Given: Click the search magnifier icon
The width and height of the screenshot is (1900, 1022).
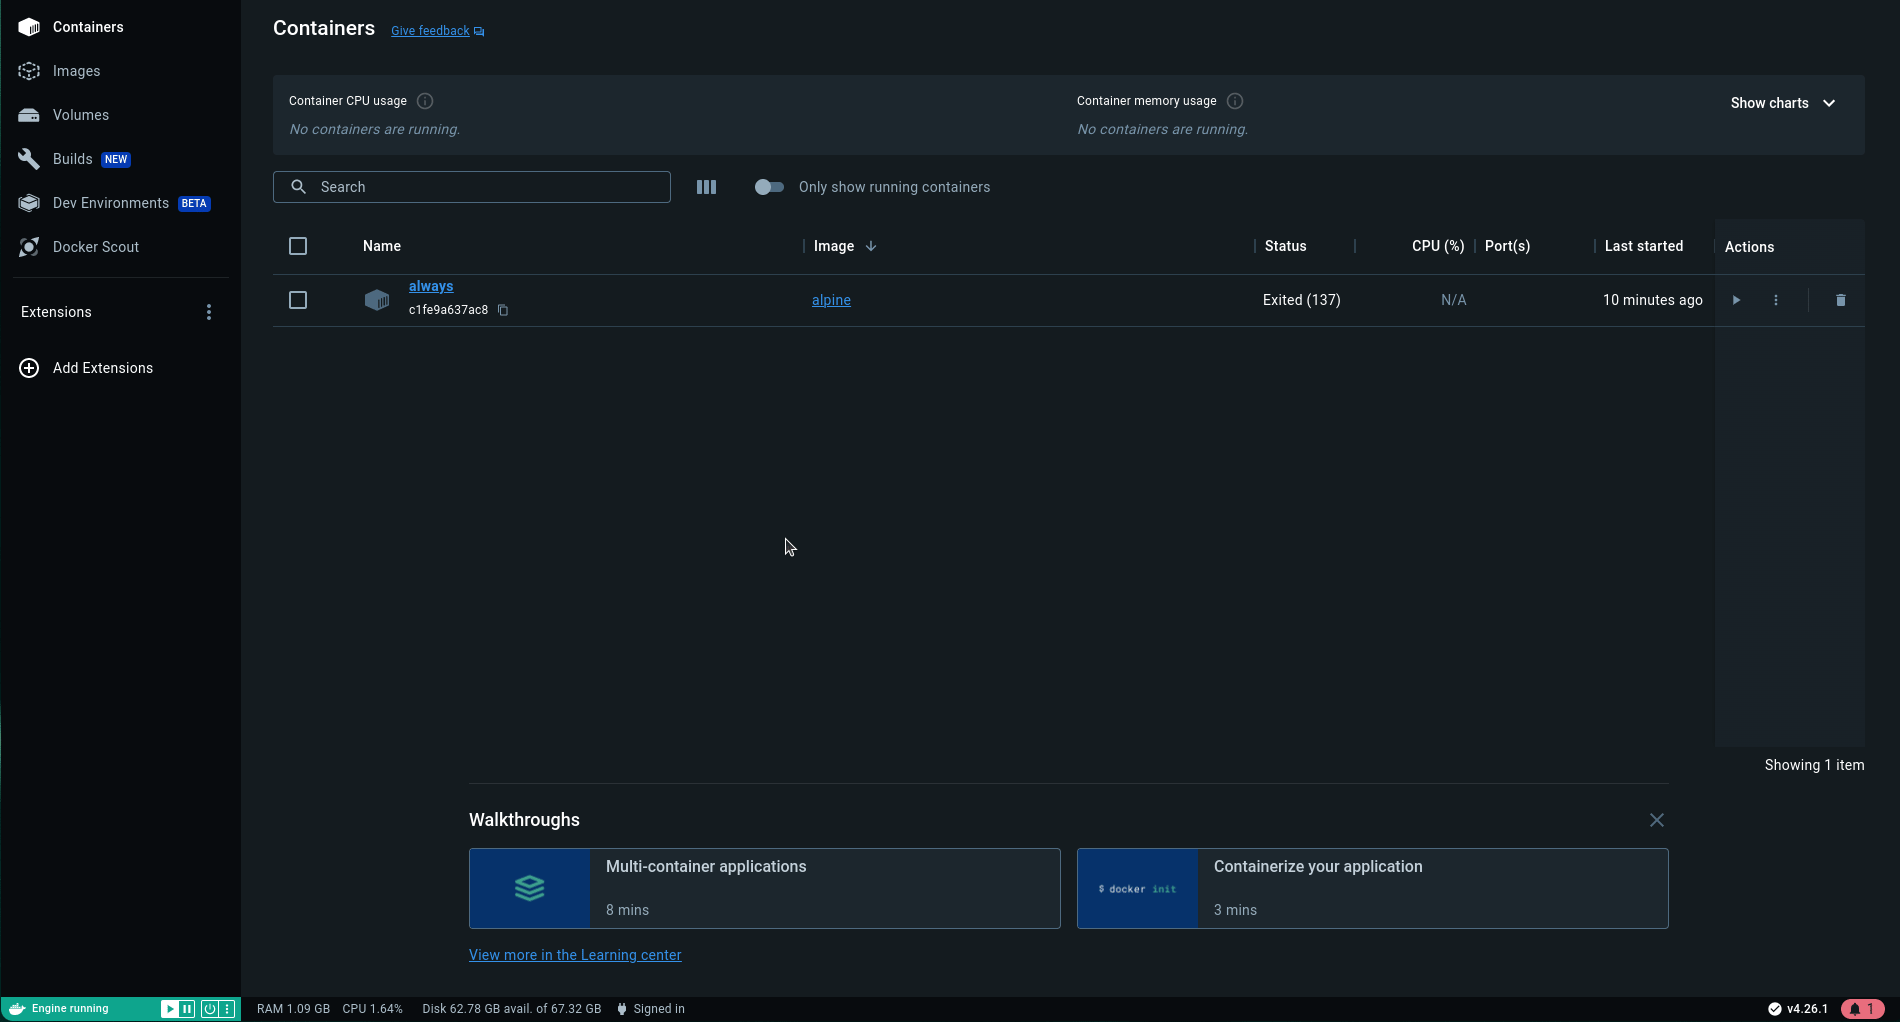Looking at the screenshot, I should coord(298,187).
